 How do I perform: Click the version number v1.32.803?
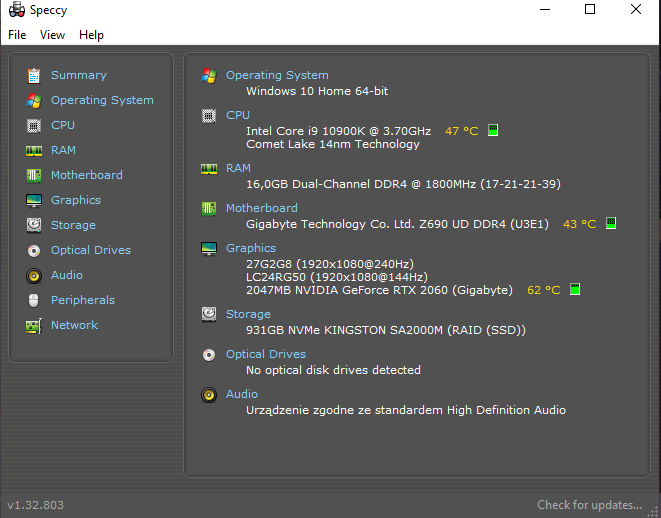pos(35,505)
